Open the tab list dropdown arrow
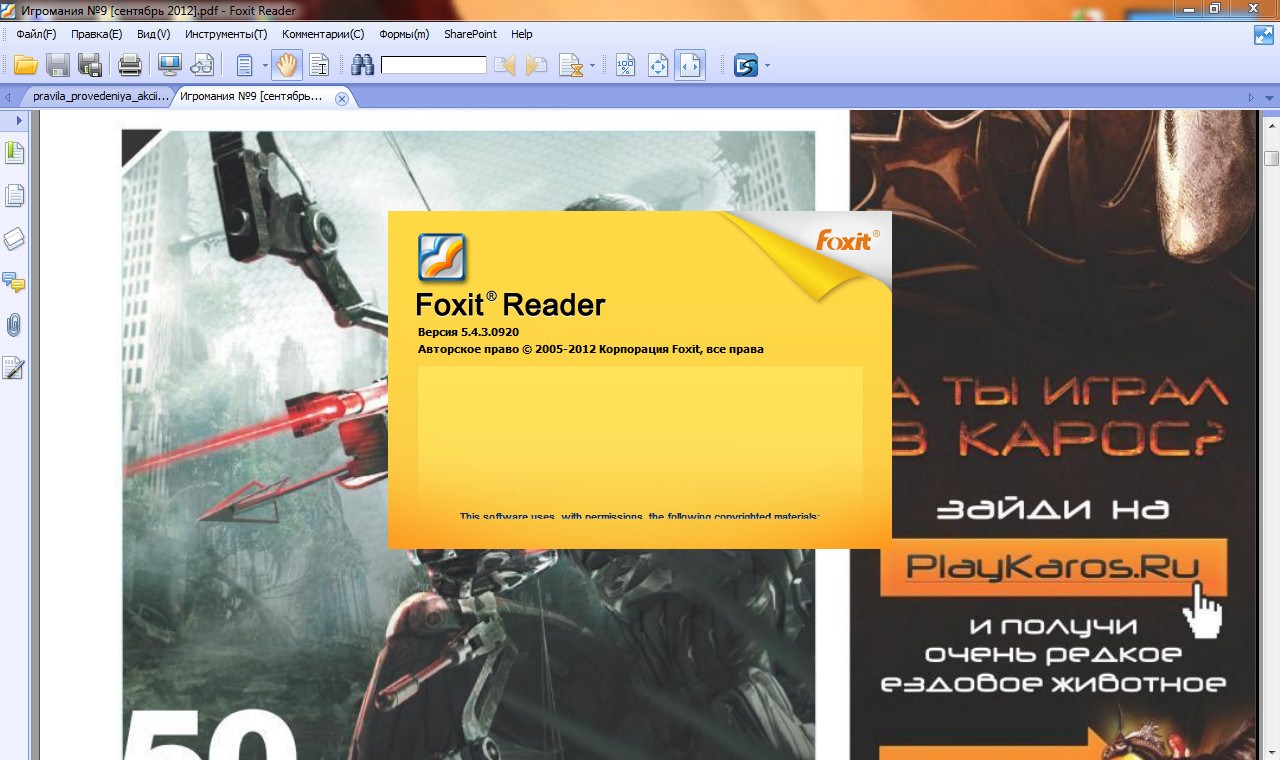This screenshot has height=760, width=1280. click(x=1270, y=98)
